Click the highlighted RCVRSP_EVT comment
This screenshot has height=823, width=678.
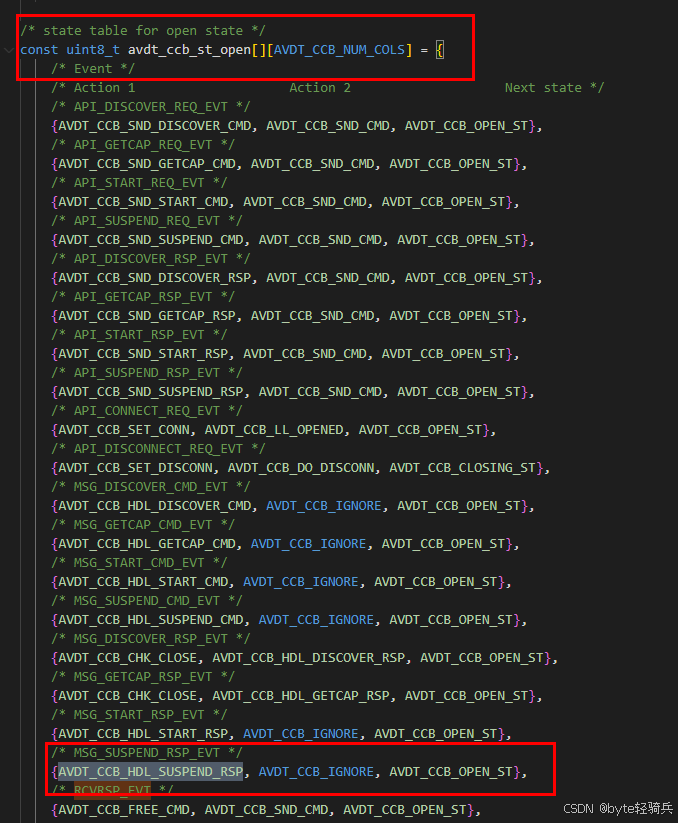coord(112,790)
